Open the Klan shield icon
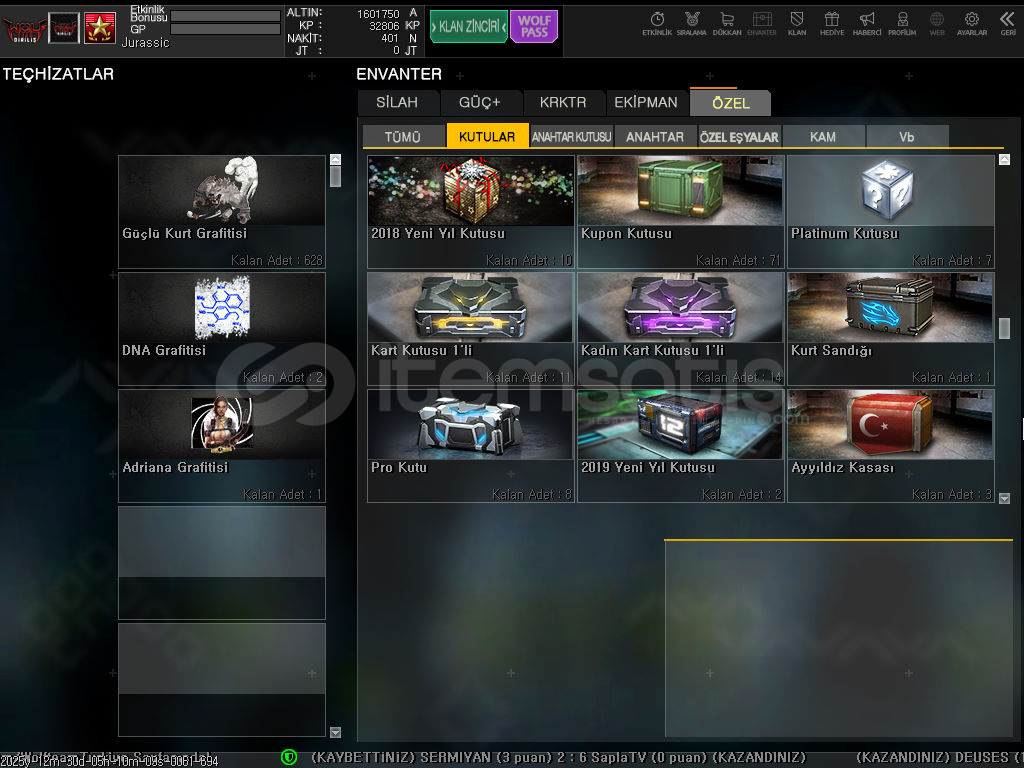Image resolution: width=1024 pixels, height=768 pixels. (797, 24)
